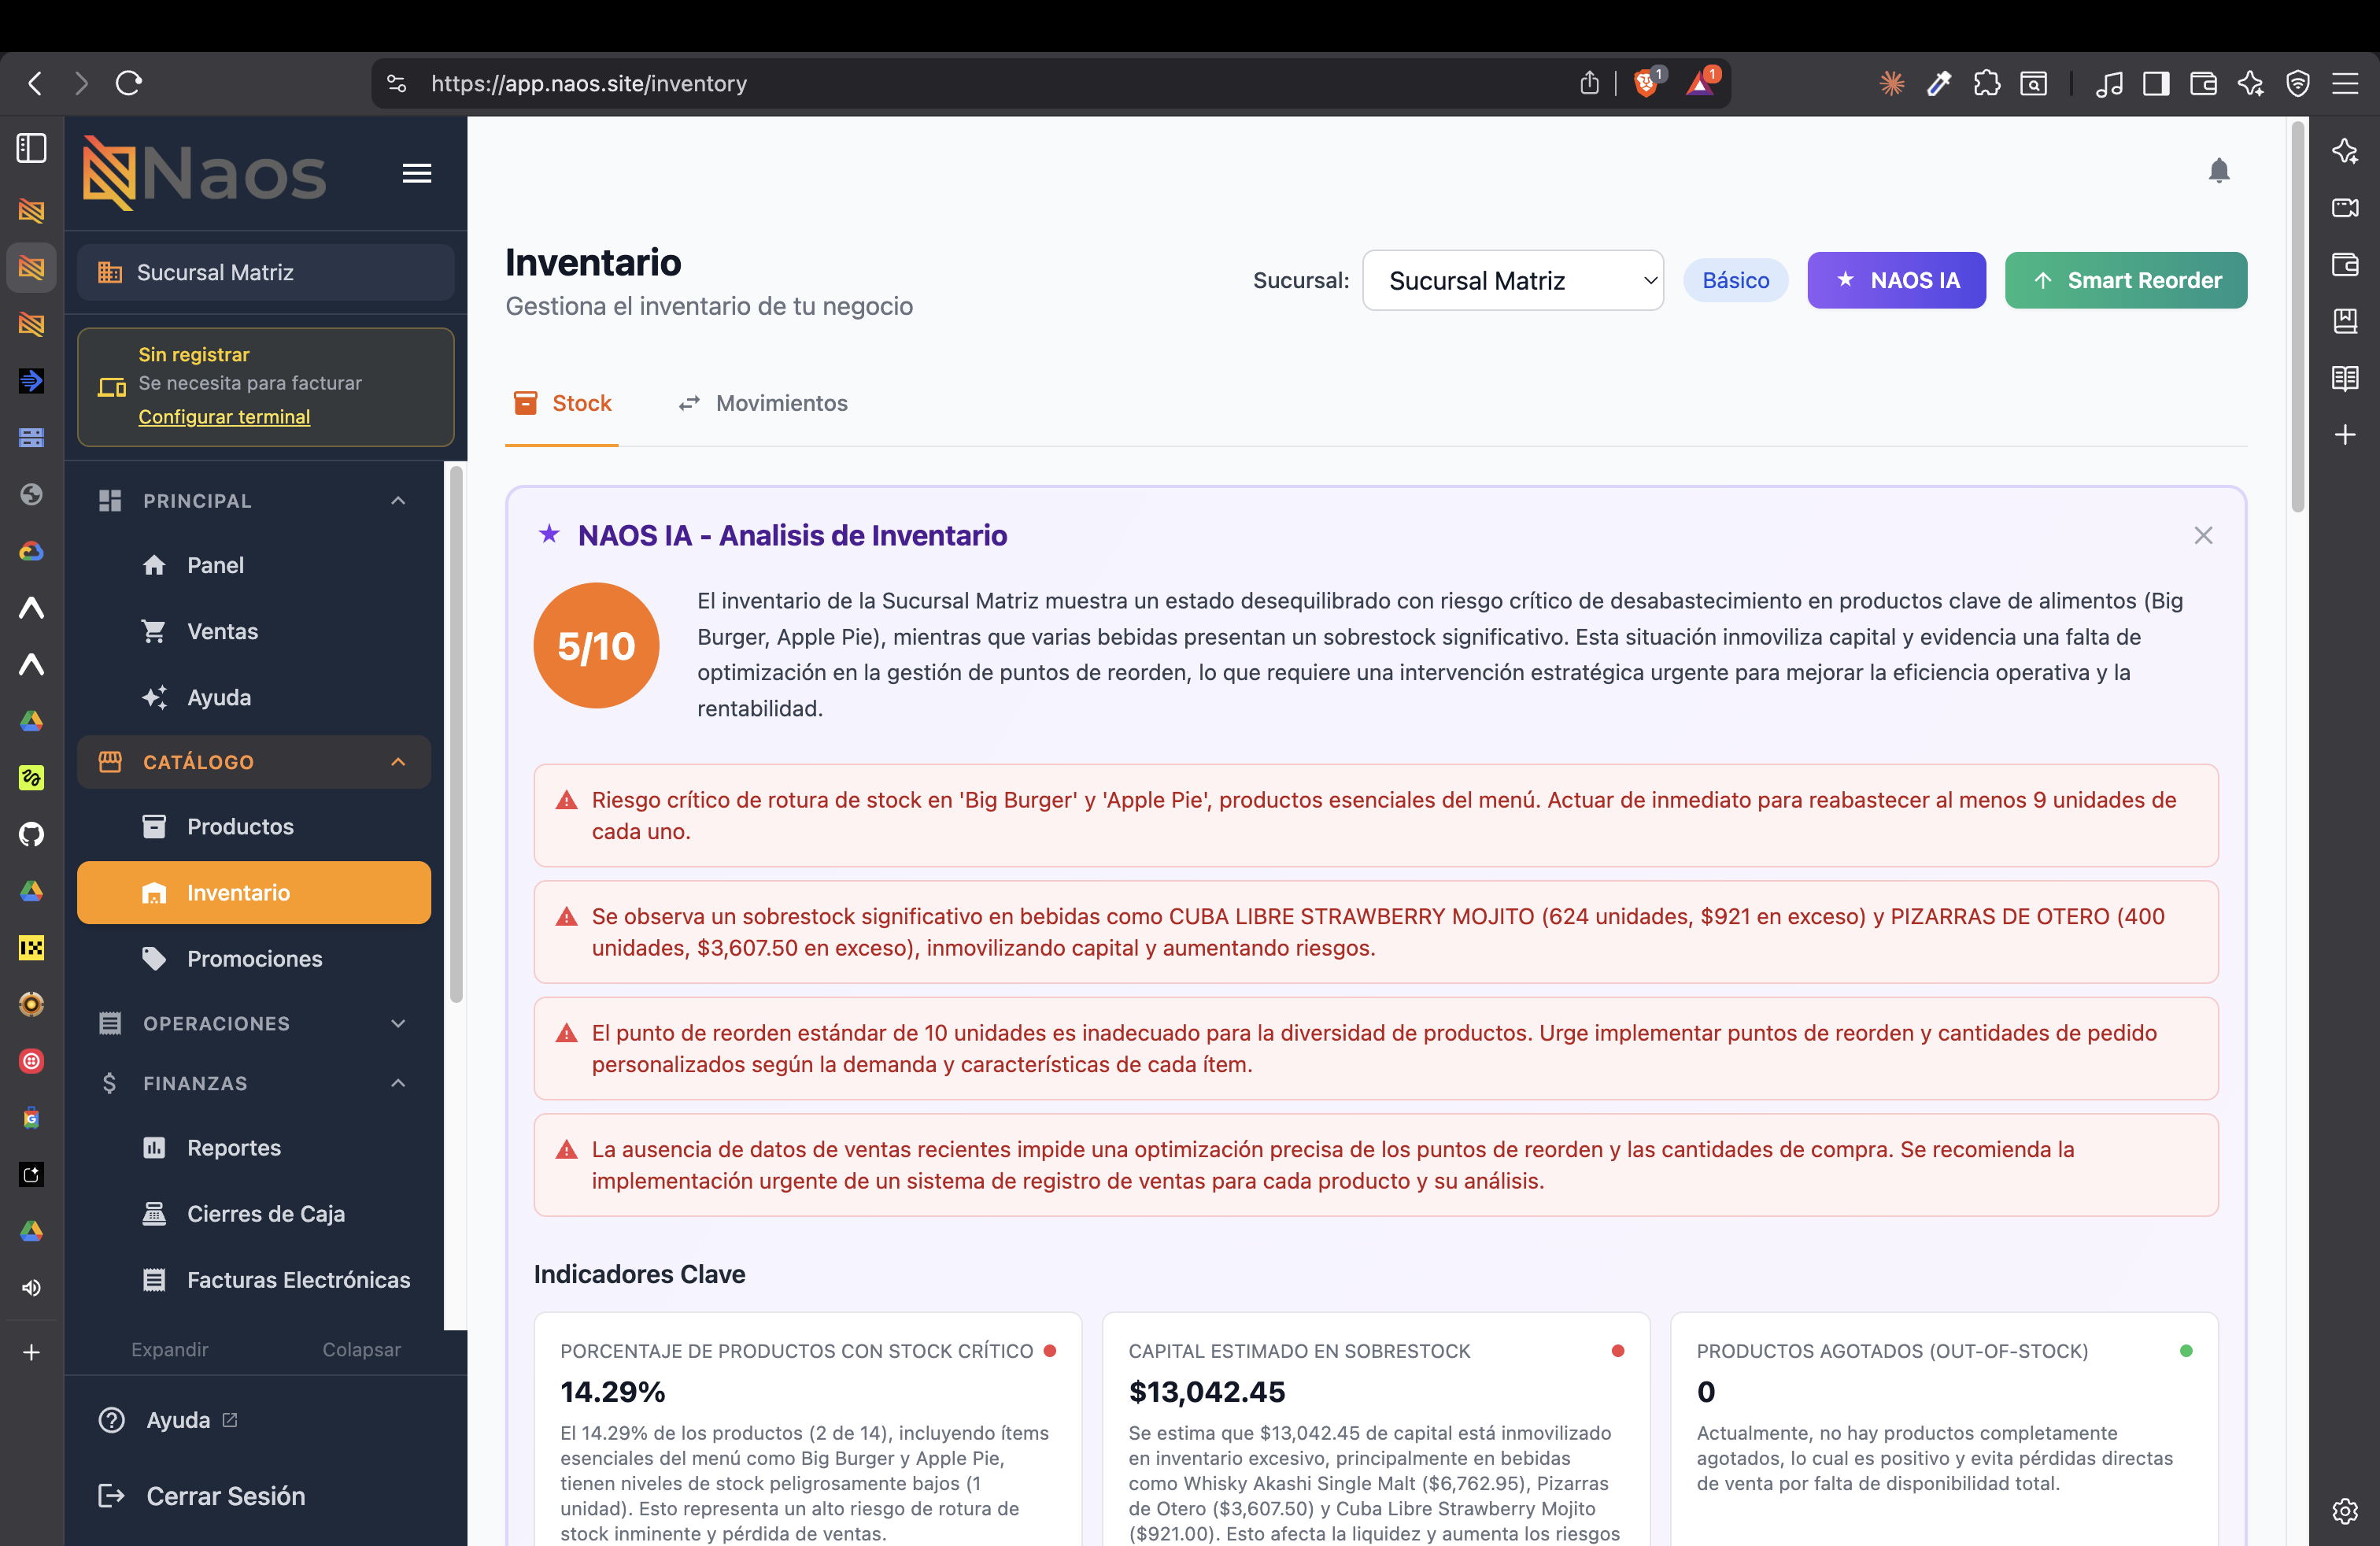This screenshot has height=1546, width=2380.
Task: Click the Smart Reorder button
Action: (2125, 280)
